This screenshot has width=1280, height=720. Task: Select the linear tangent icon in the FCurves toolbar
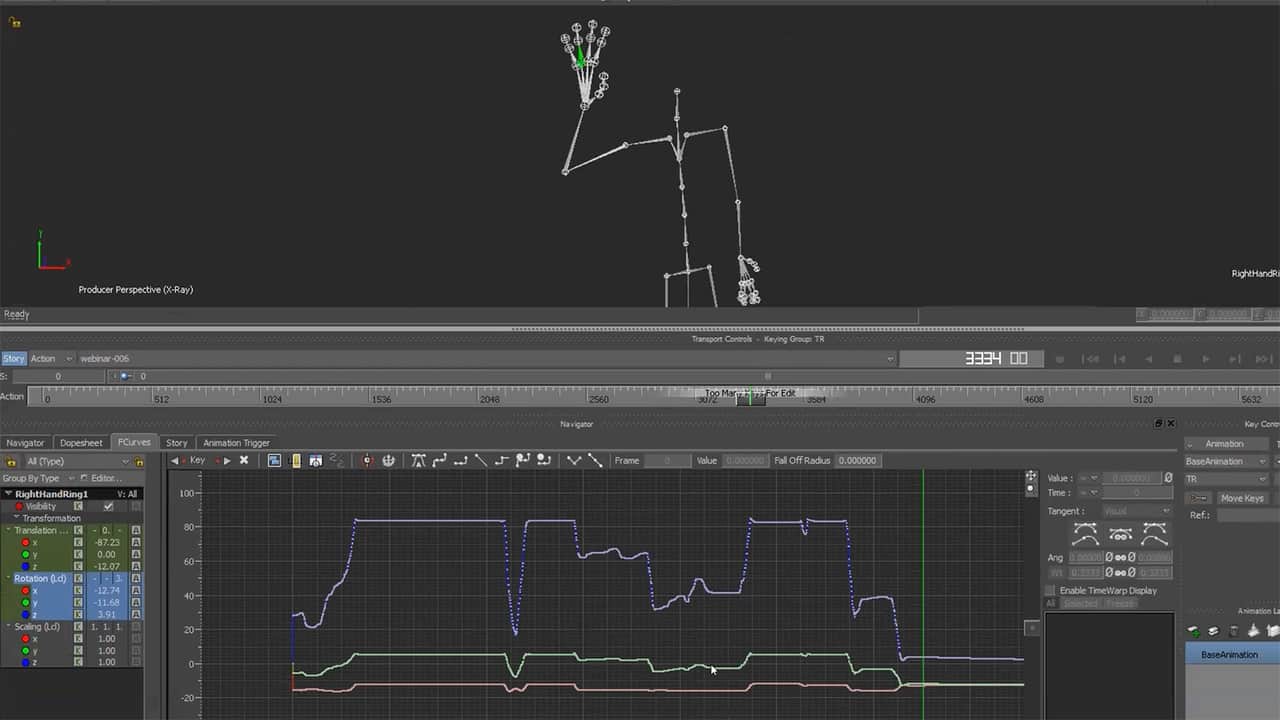pos(481,460)
